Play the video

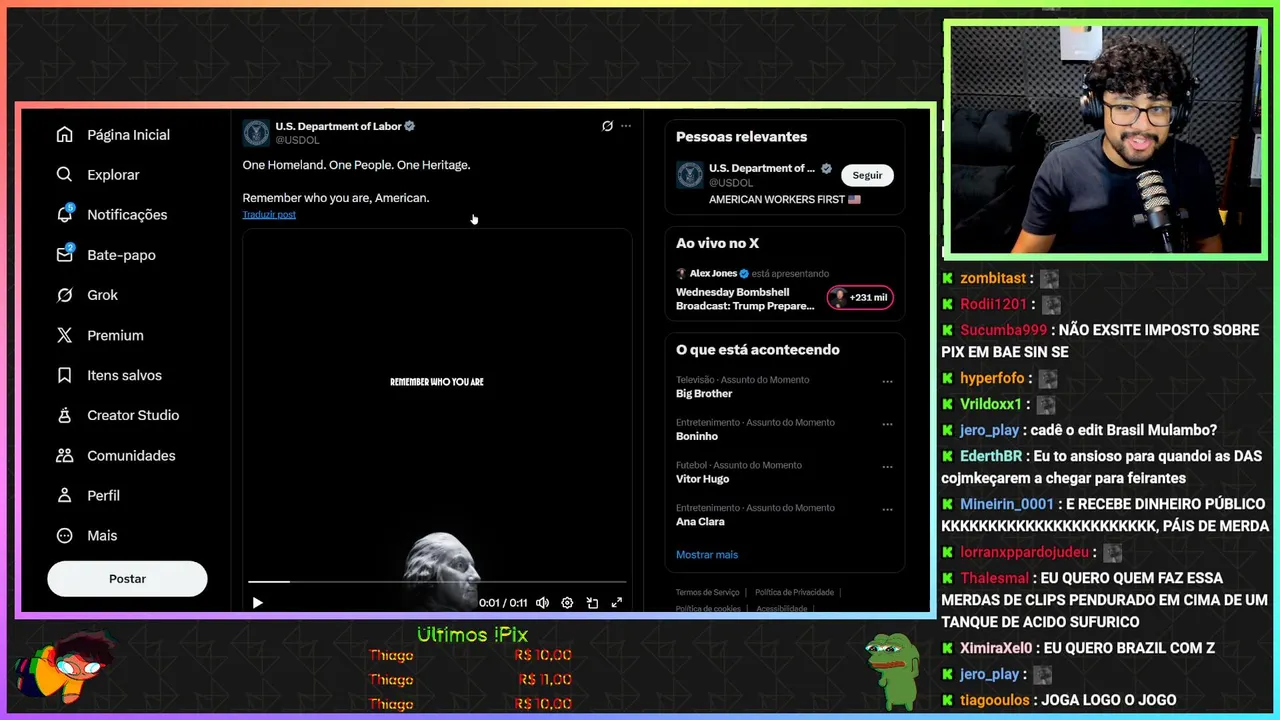(x=257, y=603)
